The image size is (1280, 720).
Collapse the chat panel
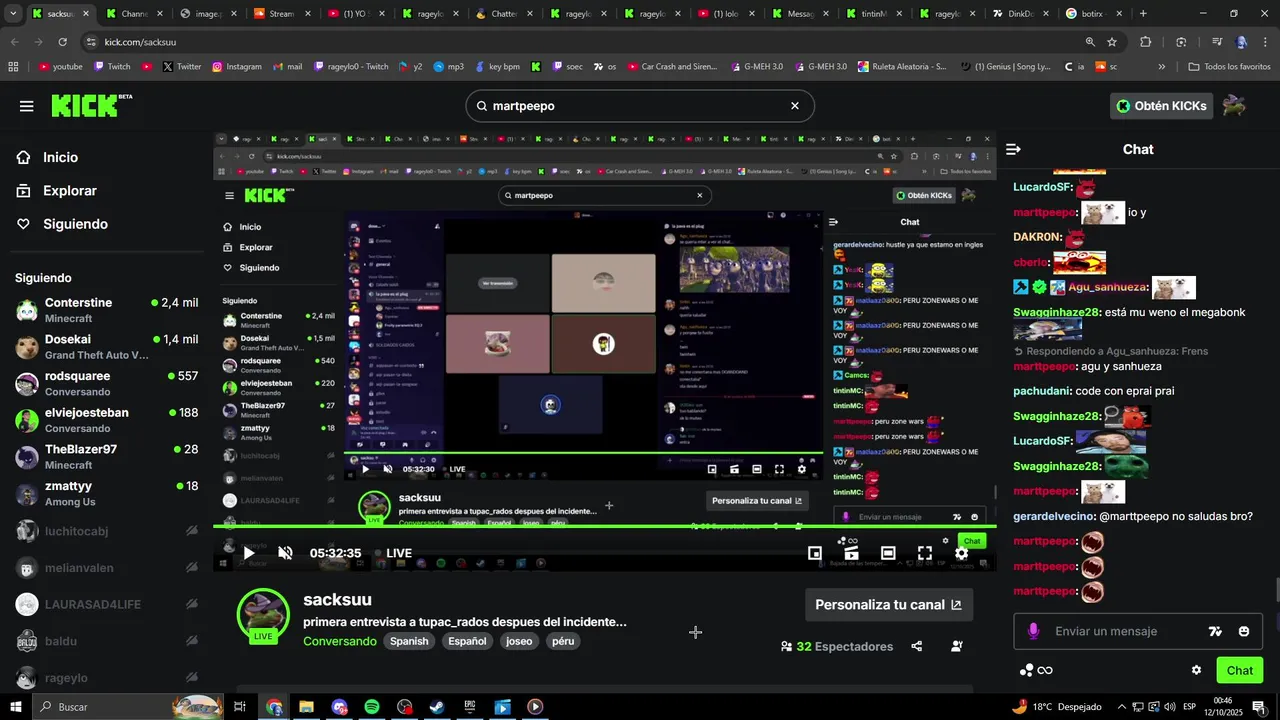[1013, 149]
